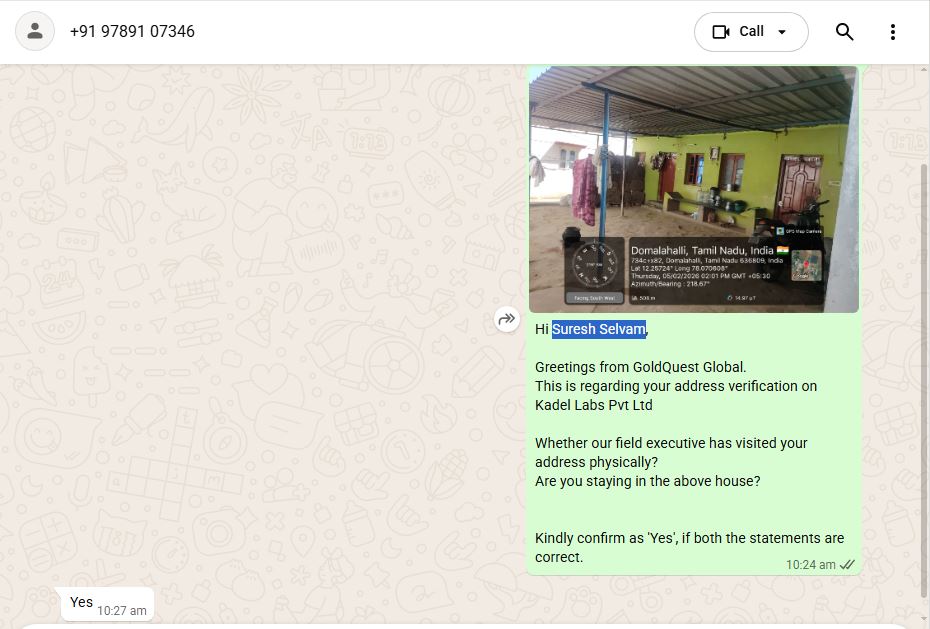Open contact info for +91 97891 07346
The height and width of the screenshot is (629, 930).
(132, 31)
